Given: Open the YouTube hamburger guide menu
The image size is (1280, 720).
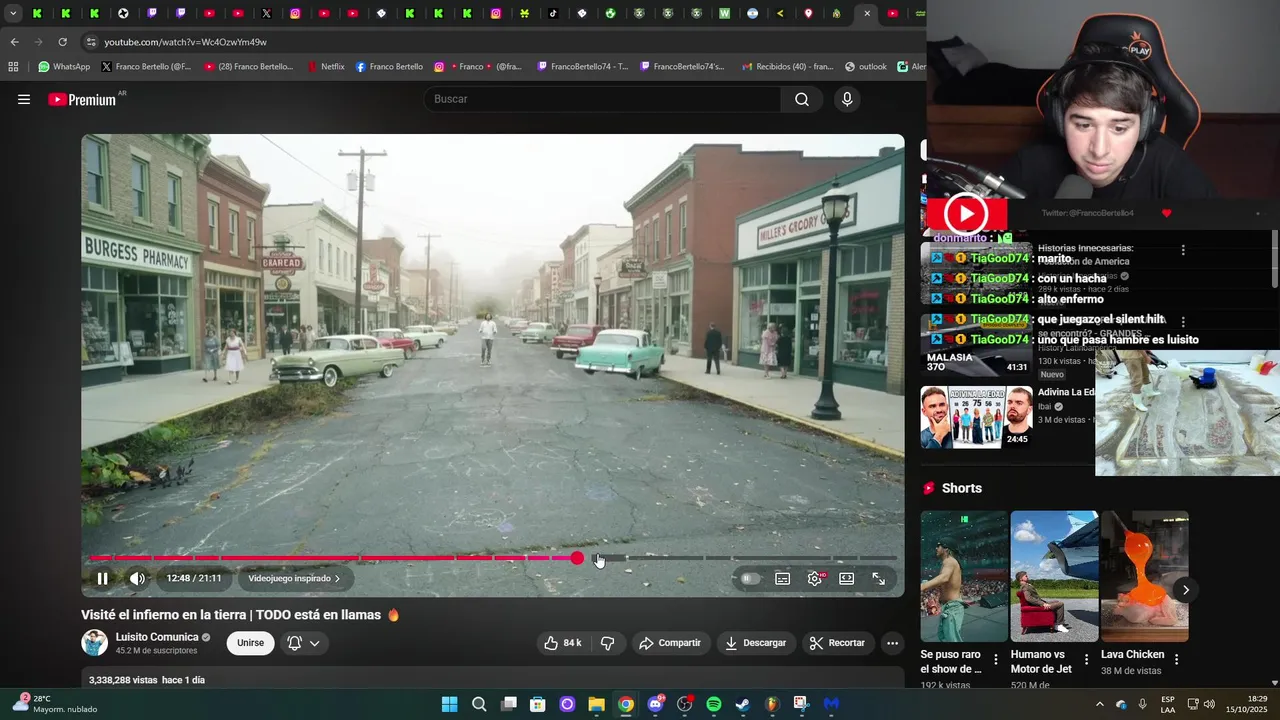Looking at the screenshot, I should (x=24, y=99).
